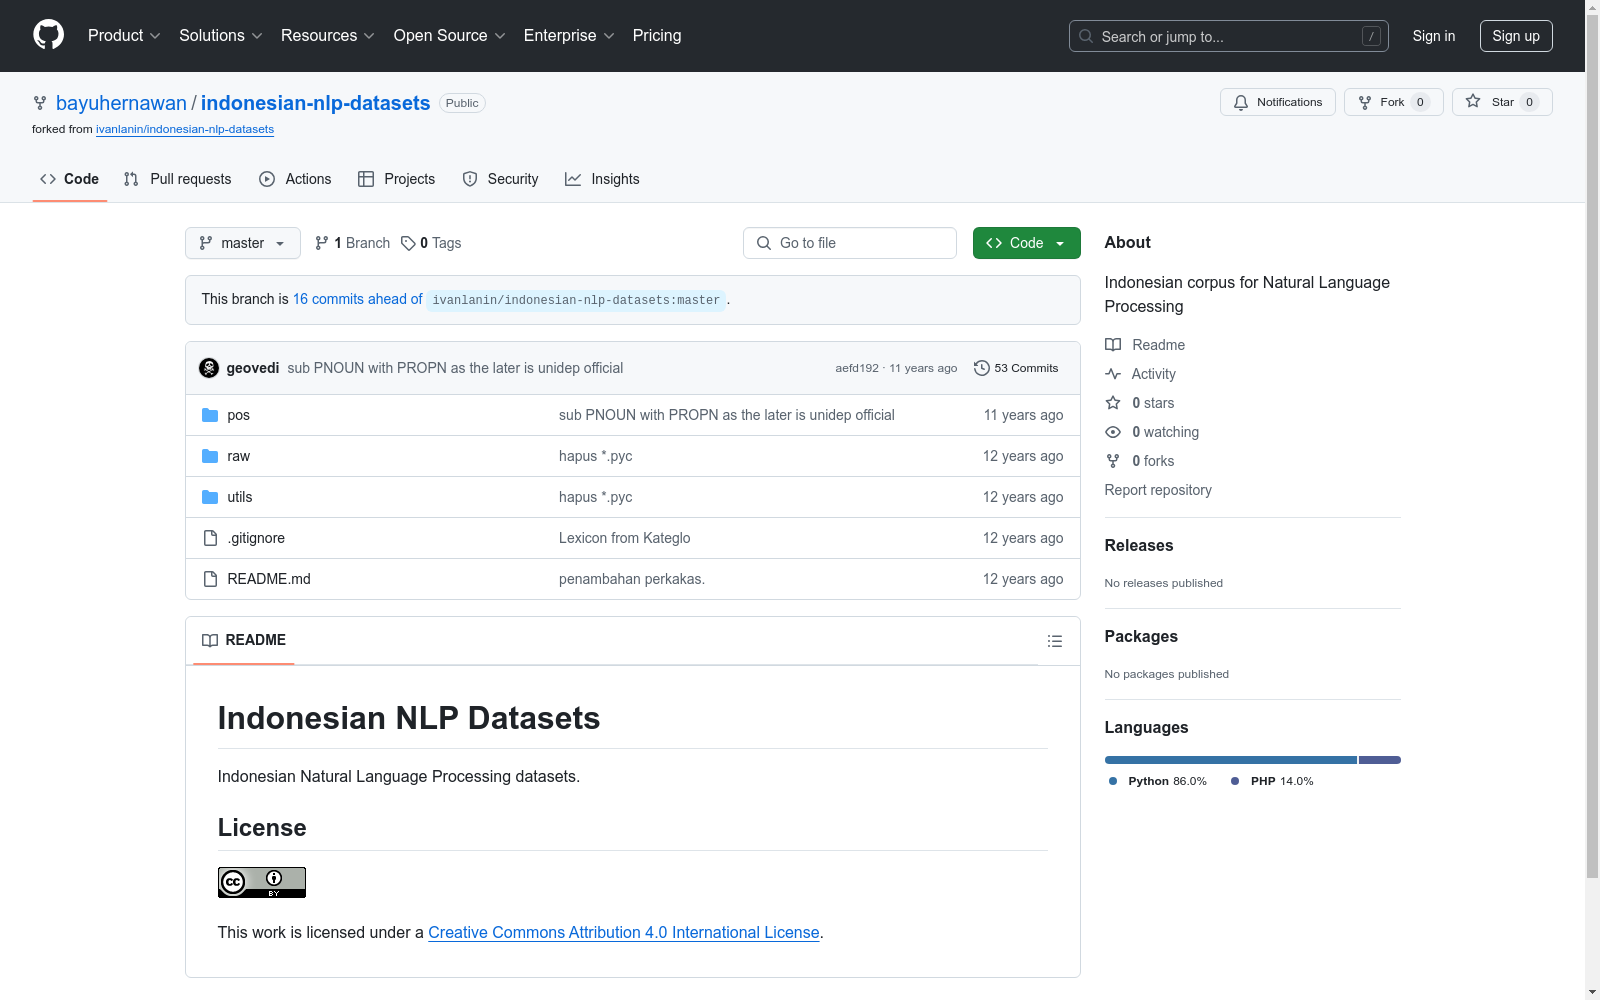
Task: Expand the Product menu
Action: click(x=124, y=35)
